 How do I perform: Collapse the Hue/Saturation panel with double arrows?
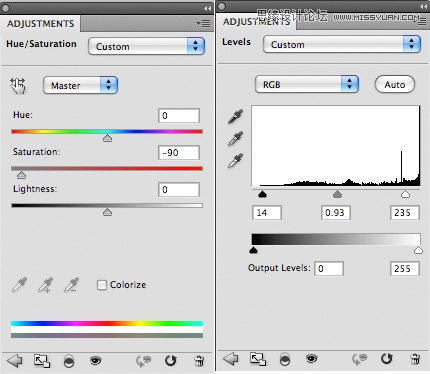click(208, 8)
